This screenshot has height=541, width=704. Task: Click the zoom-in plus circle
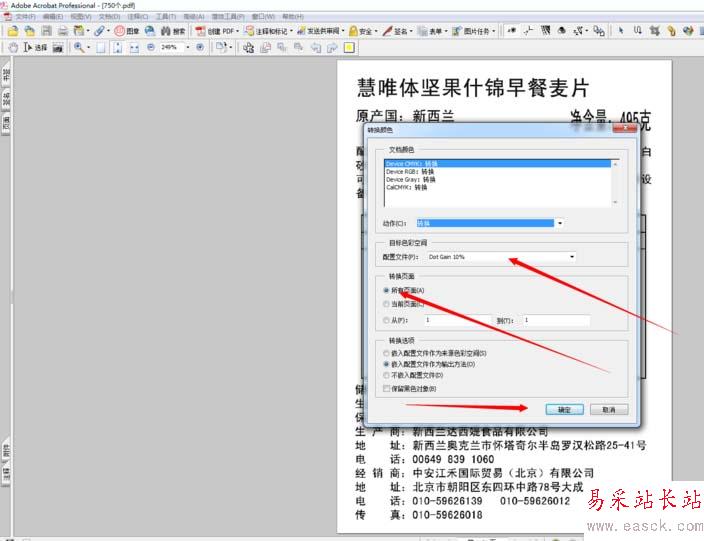tap(200, 47)
